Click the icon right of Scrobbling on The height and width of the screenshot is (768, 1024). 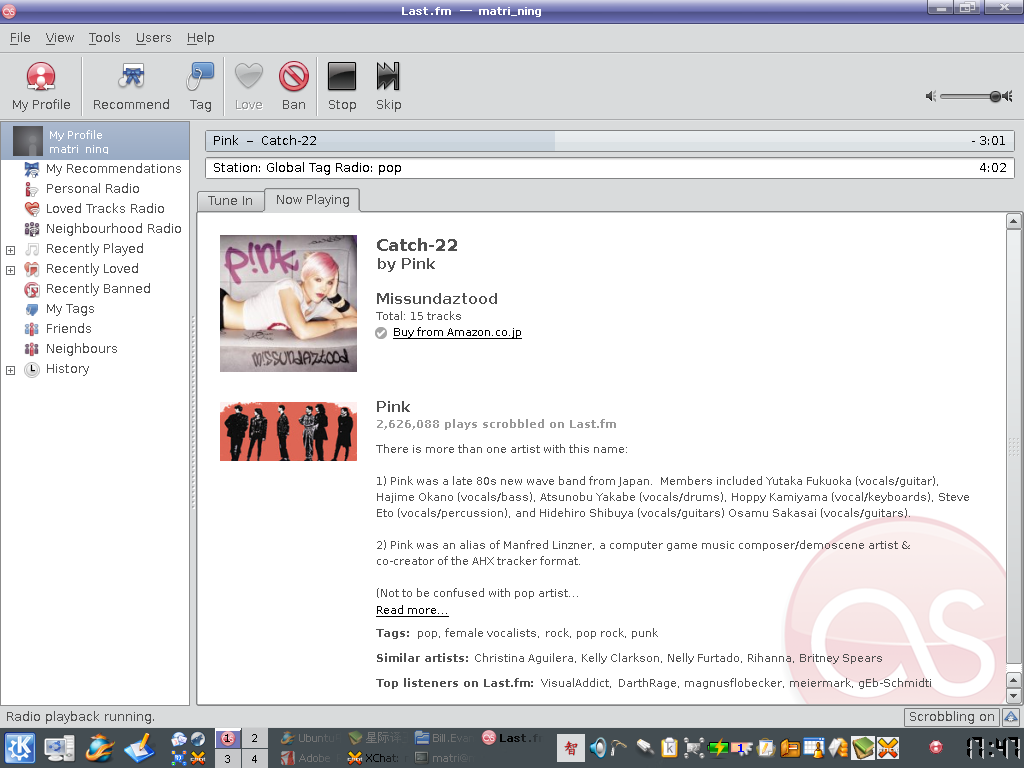pos(1010,717)
